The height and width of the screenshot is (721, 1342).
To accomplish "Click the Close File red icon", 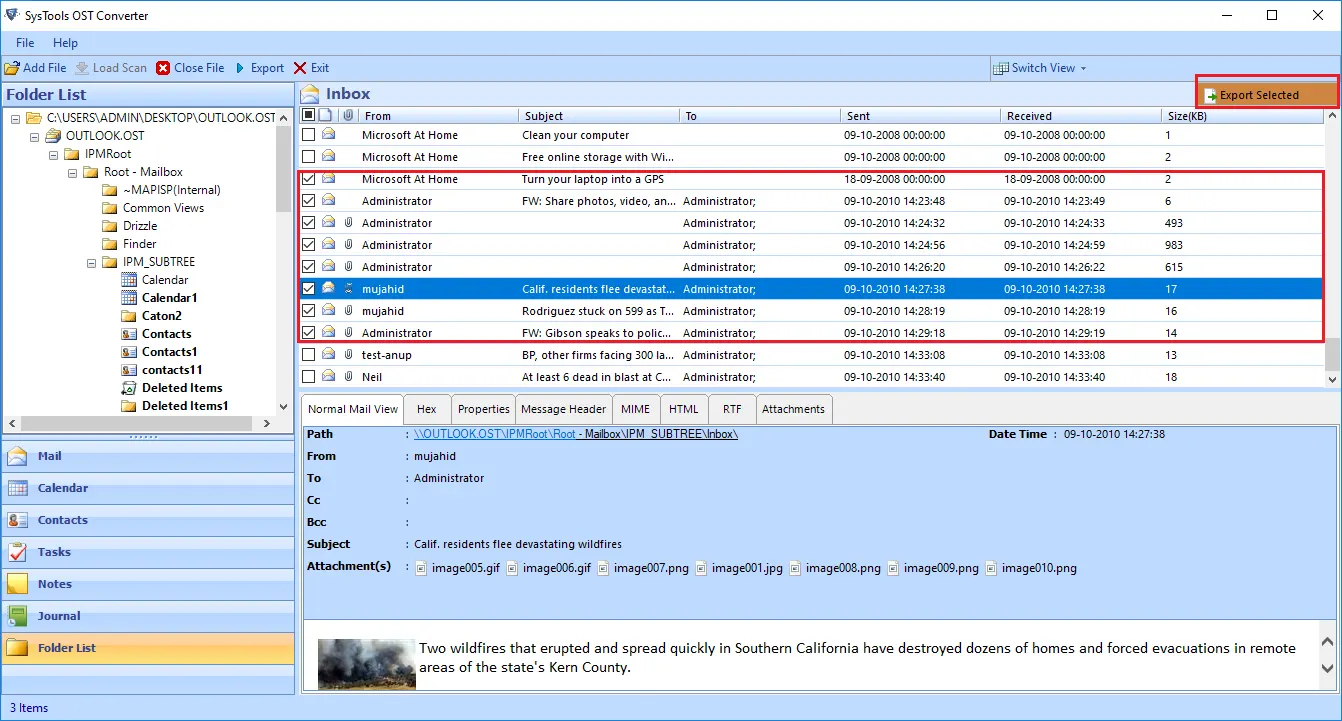I will coord(163,68).
